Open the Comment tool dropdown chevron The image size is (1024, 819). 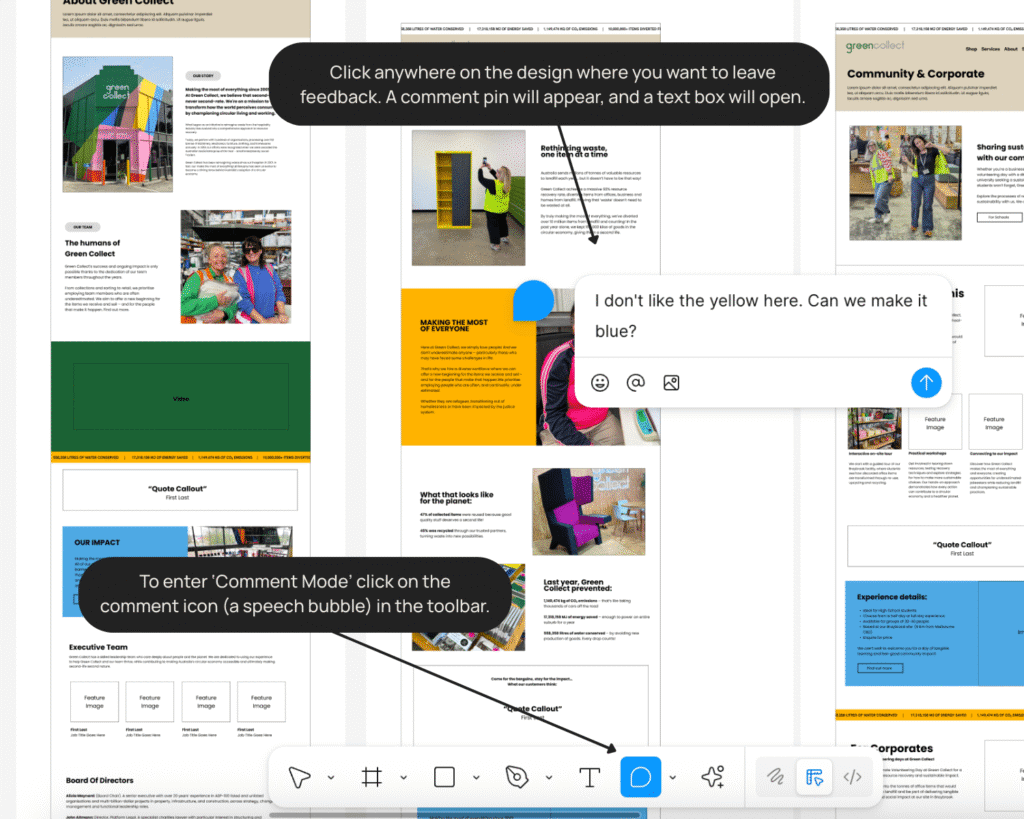pyautogui.click(x=673, y=777)
